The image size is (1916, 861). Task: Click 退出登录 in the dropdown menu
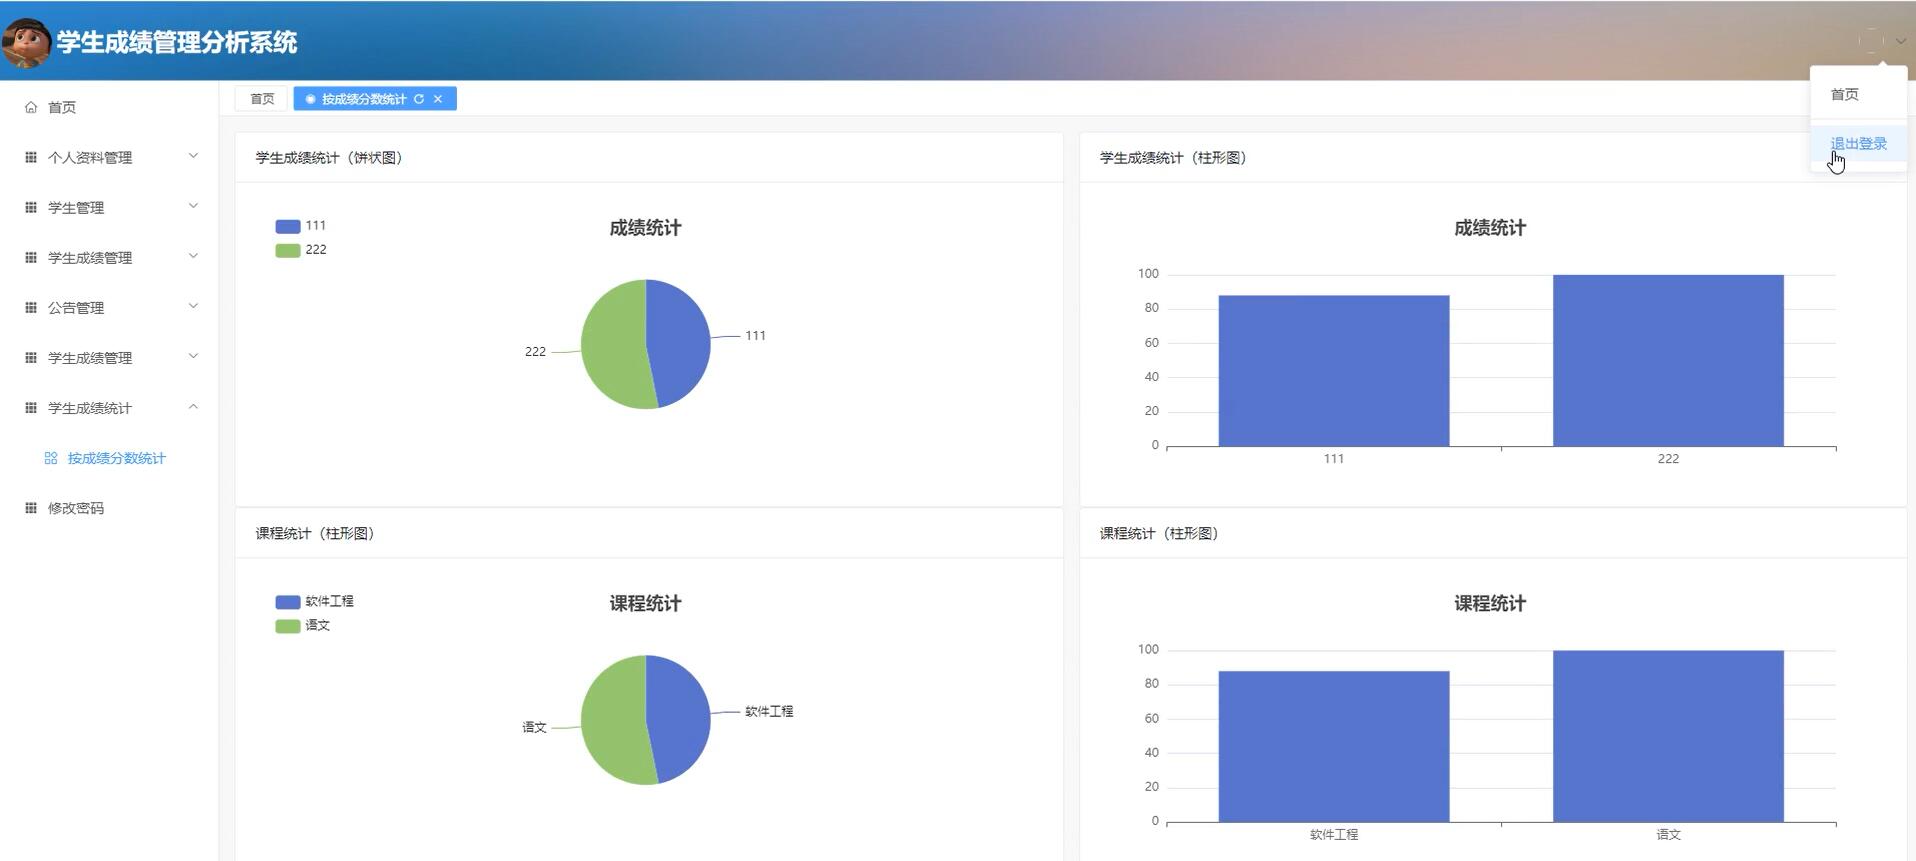point(1858,144)
